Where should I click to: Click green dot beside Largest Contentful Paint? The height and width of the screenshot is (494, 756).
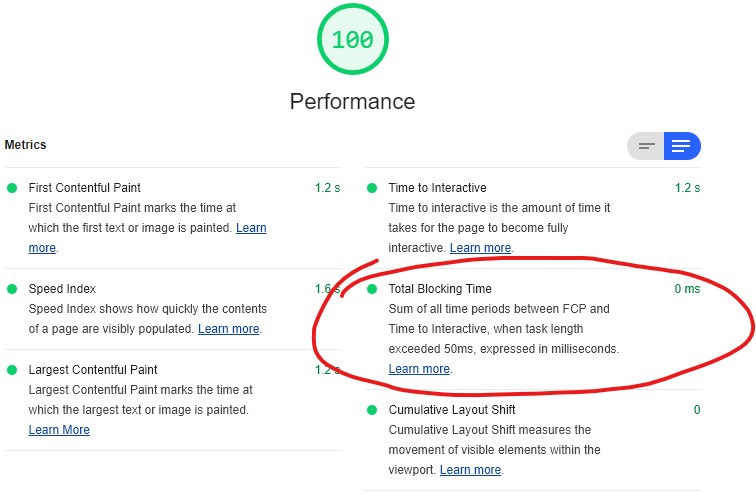pyautogui.click(x=12, y=370)
